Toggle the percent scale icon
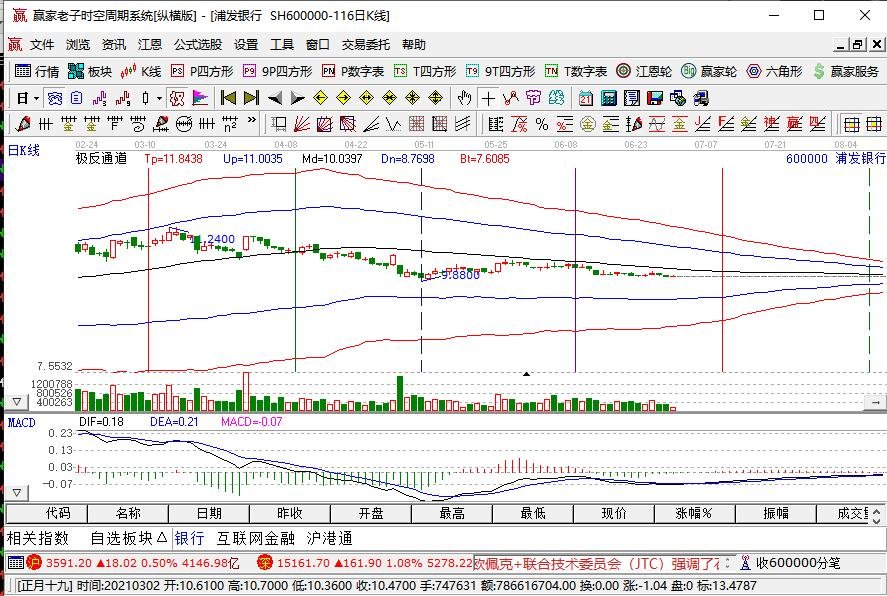The height and width of the screenshot is (596, 887). [542, 123]
